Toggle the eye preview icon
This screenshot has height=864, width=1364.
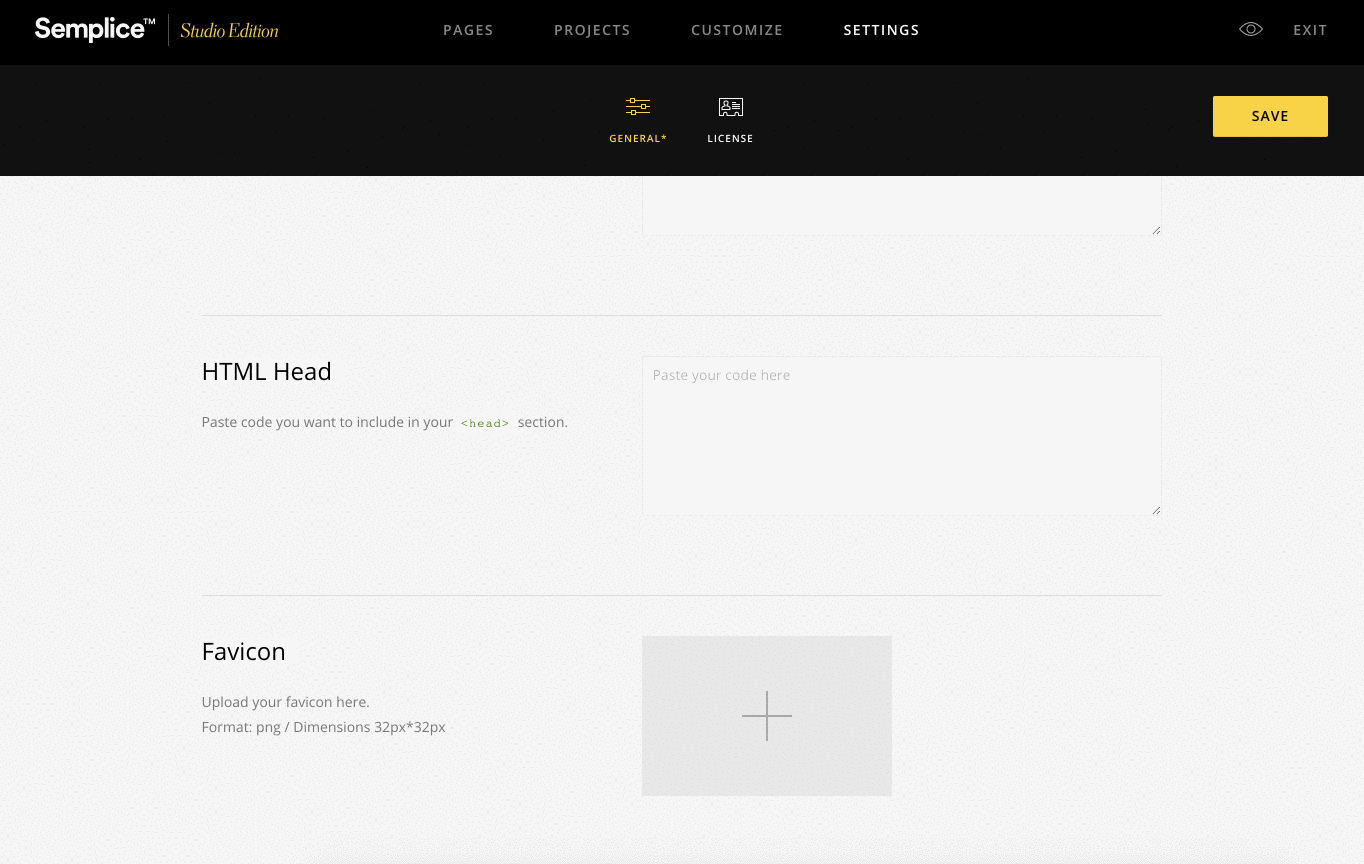point(1250,30)
